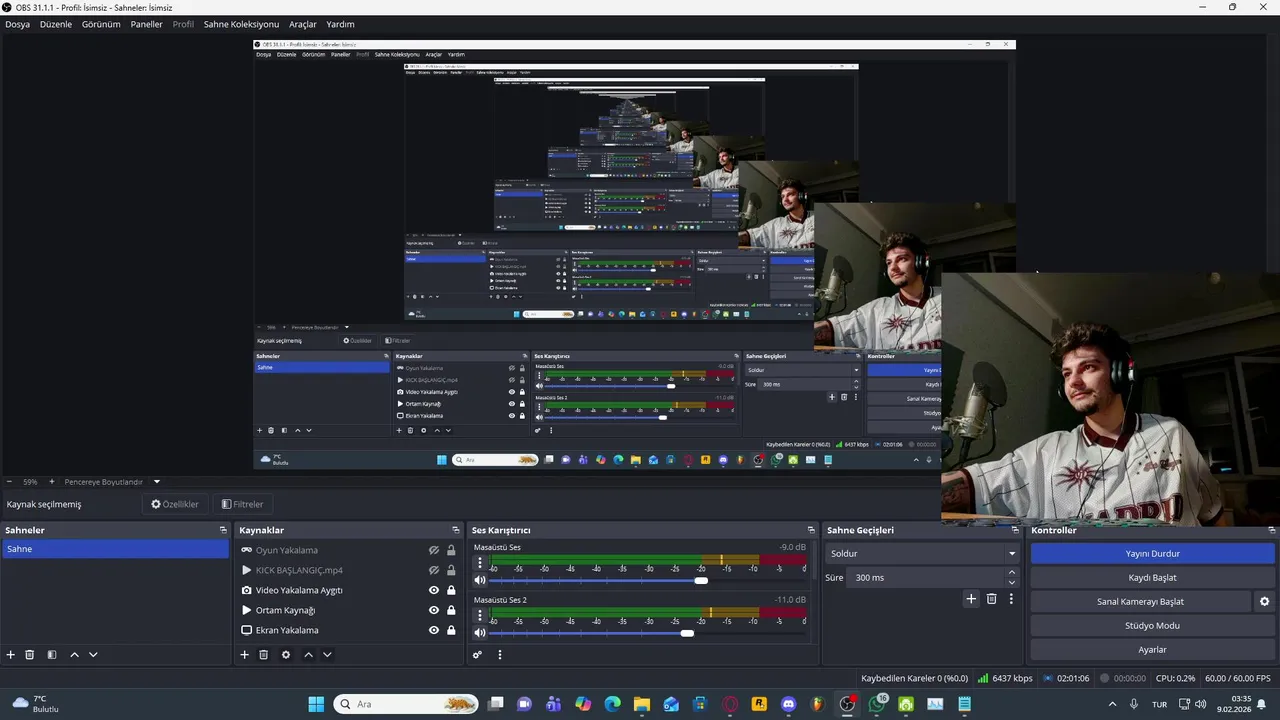Open the Düzenle menu
The width and height of the screenshot is (1280, 720).
(x=56, y=24)
